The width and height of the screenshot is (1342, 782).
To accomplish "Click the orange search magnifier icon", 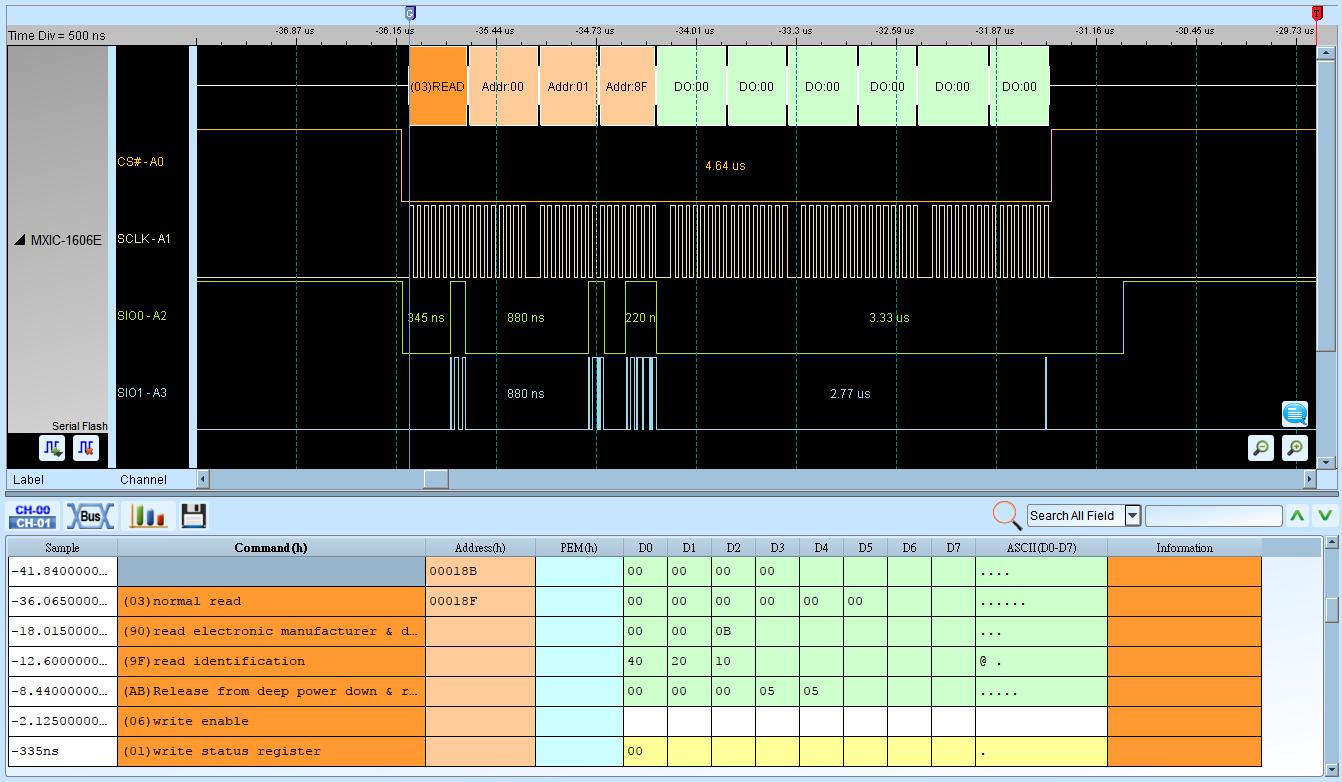I will click(1006, 516).
